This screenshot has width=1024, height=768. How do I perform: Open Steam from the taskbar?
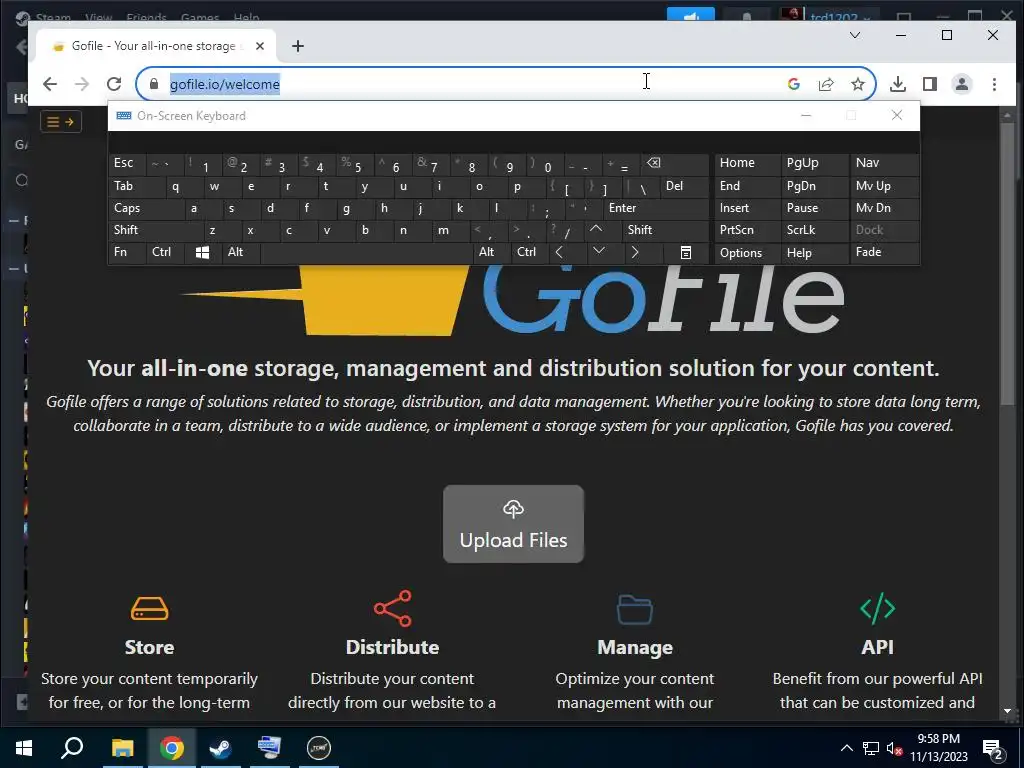point(220,748)
